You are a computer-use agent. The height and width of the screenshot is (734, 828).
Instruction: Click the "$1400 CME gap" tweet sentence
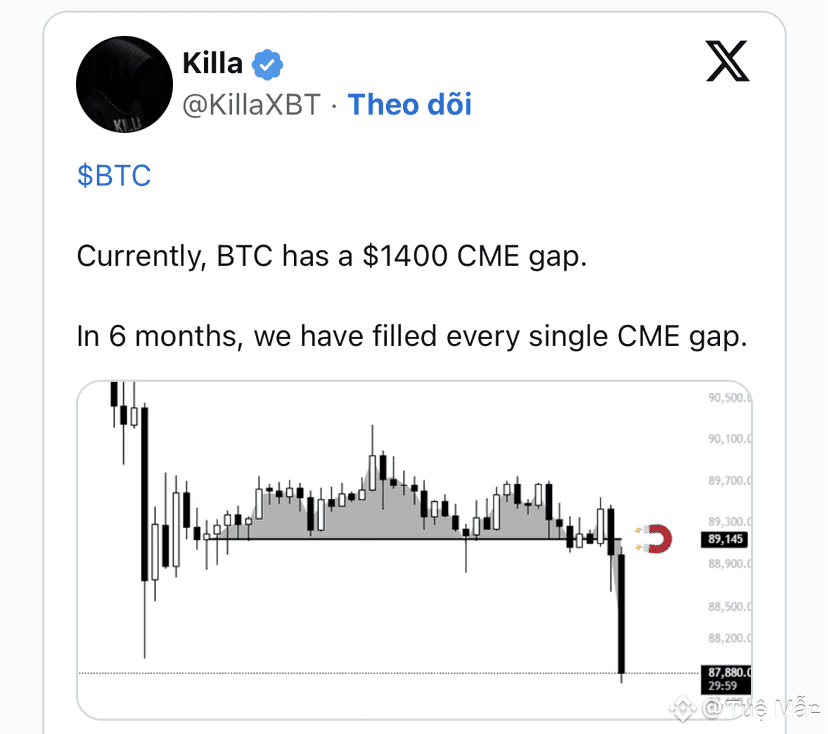[x=331, y=257]
